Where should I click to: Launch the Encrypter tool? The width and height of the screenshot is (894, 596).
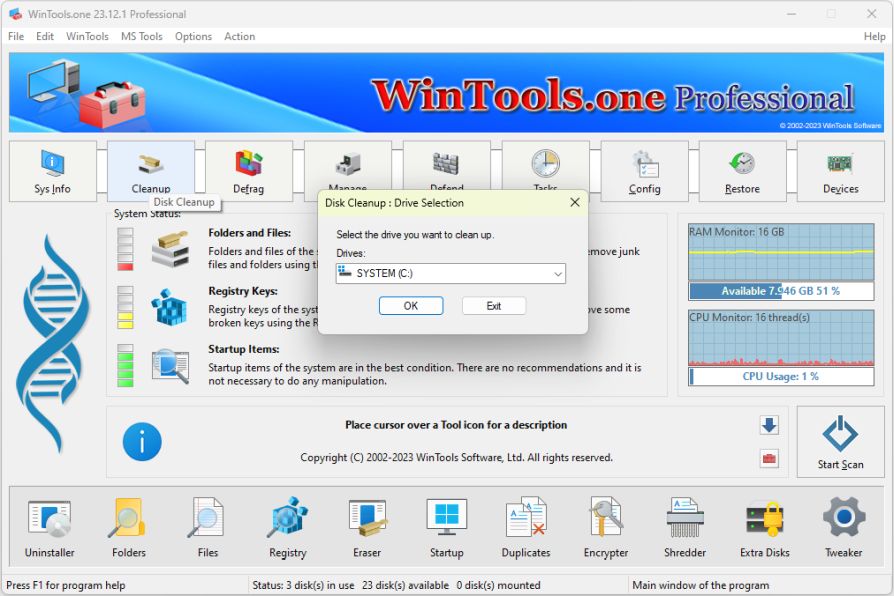[606, 527]
